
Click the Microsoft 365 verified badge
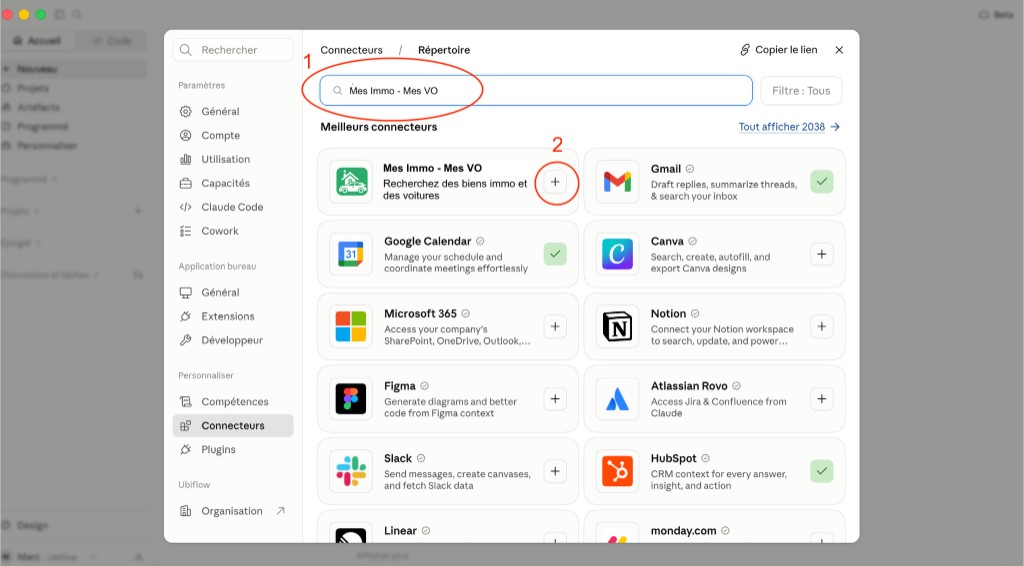(x=466, y=314)
